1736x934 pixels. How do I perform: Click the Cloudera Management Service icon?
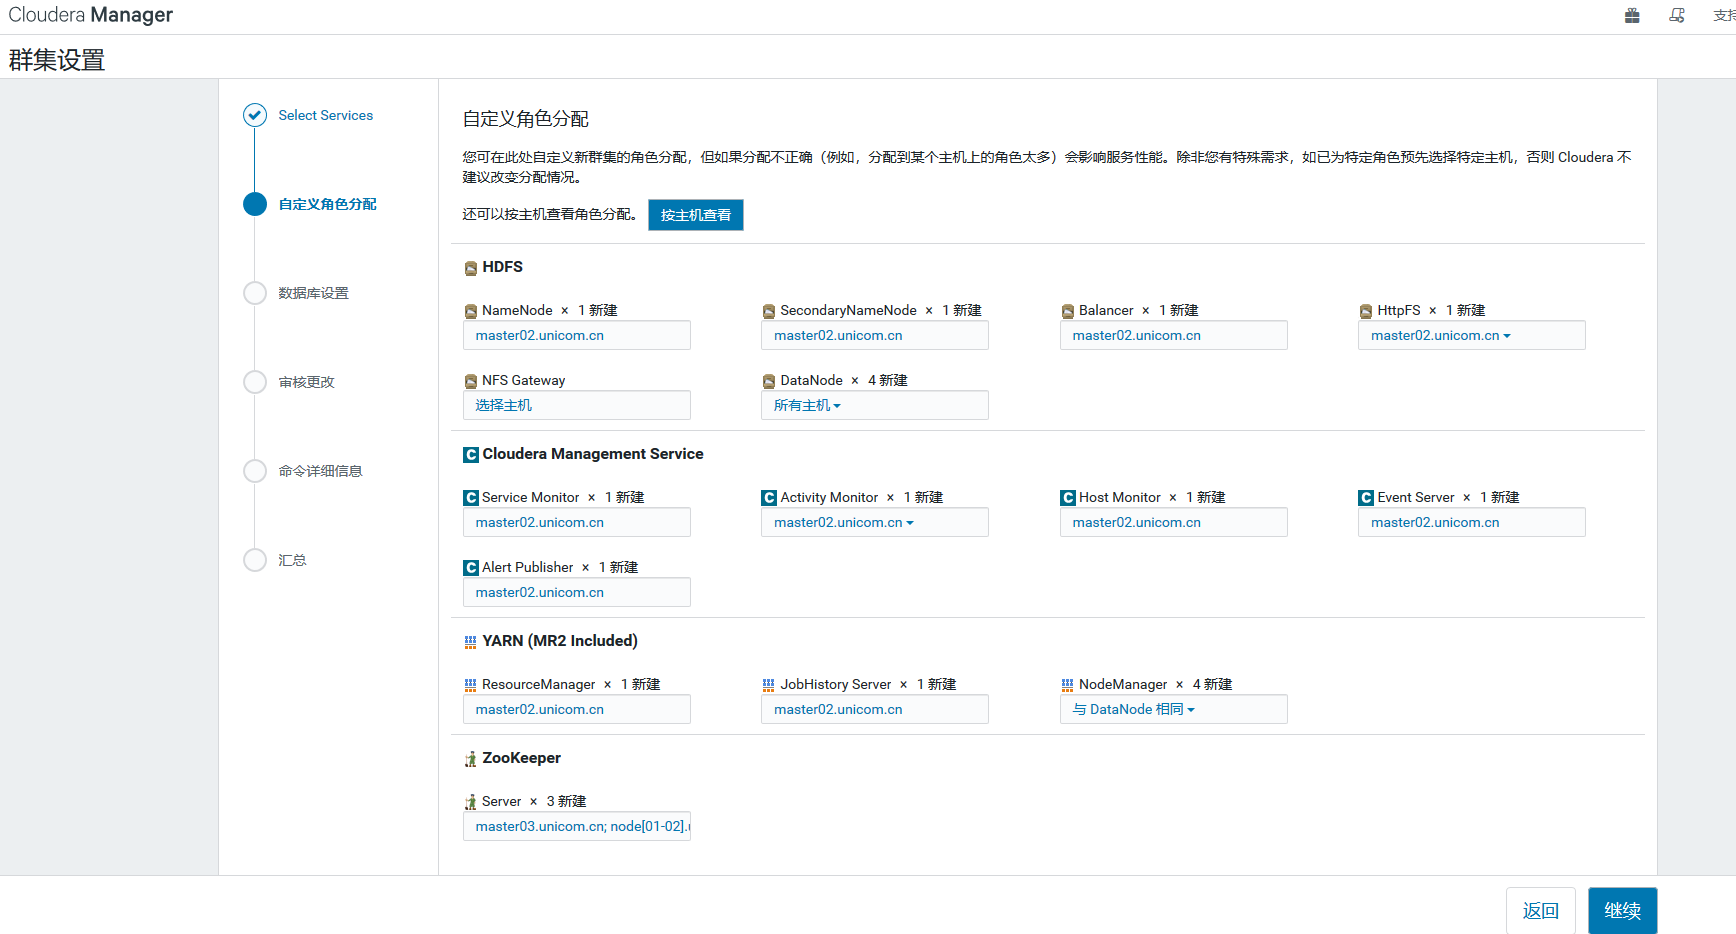click(x=470, y=455)
